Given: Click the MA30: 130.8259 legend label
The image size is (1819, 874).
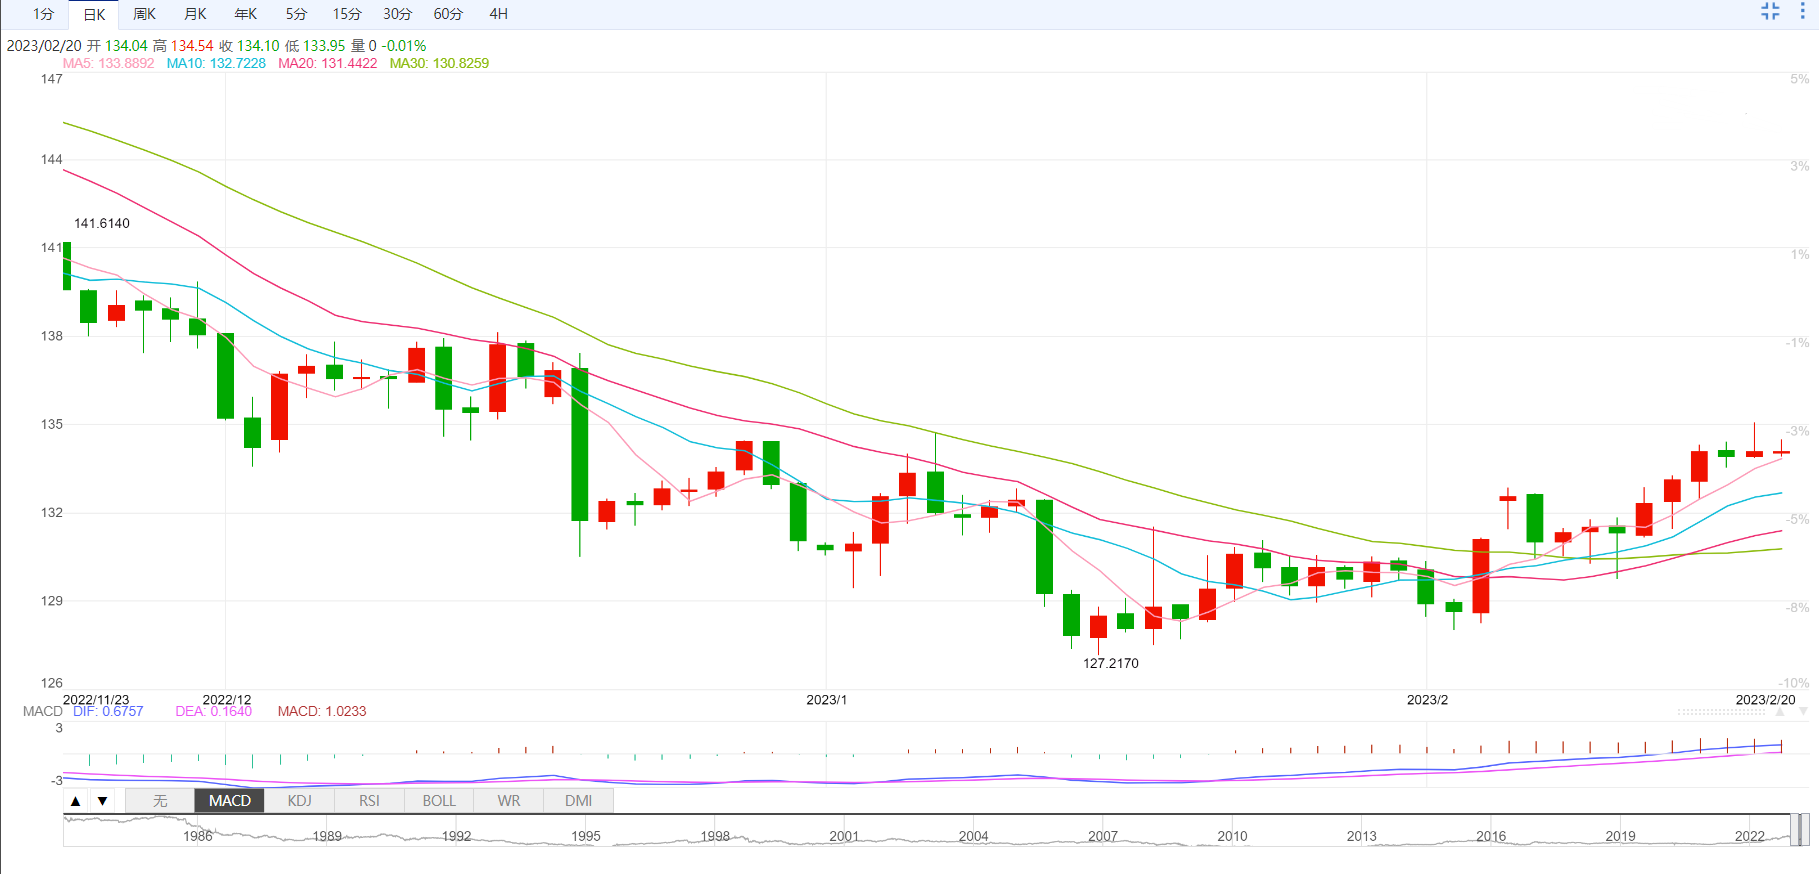Looking at the screenshot, I should (439, 63).
